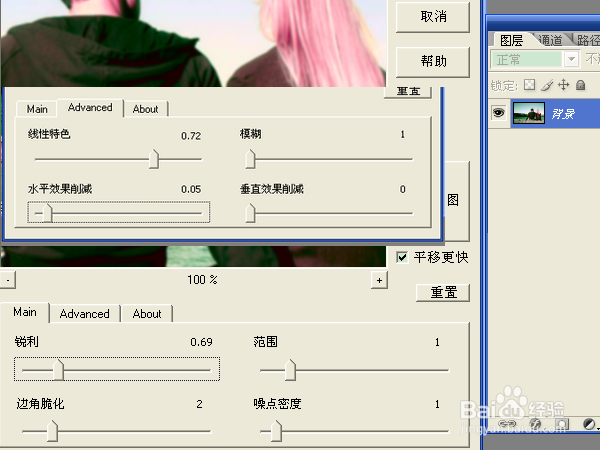Click lock all padlock icon
Image resolution: width=600 pixels, height=450 pixels.
580,85
